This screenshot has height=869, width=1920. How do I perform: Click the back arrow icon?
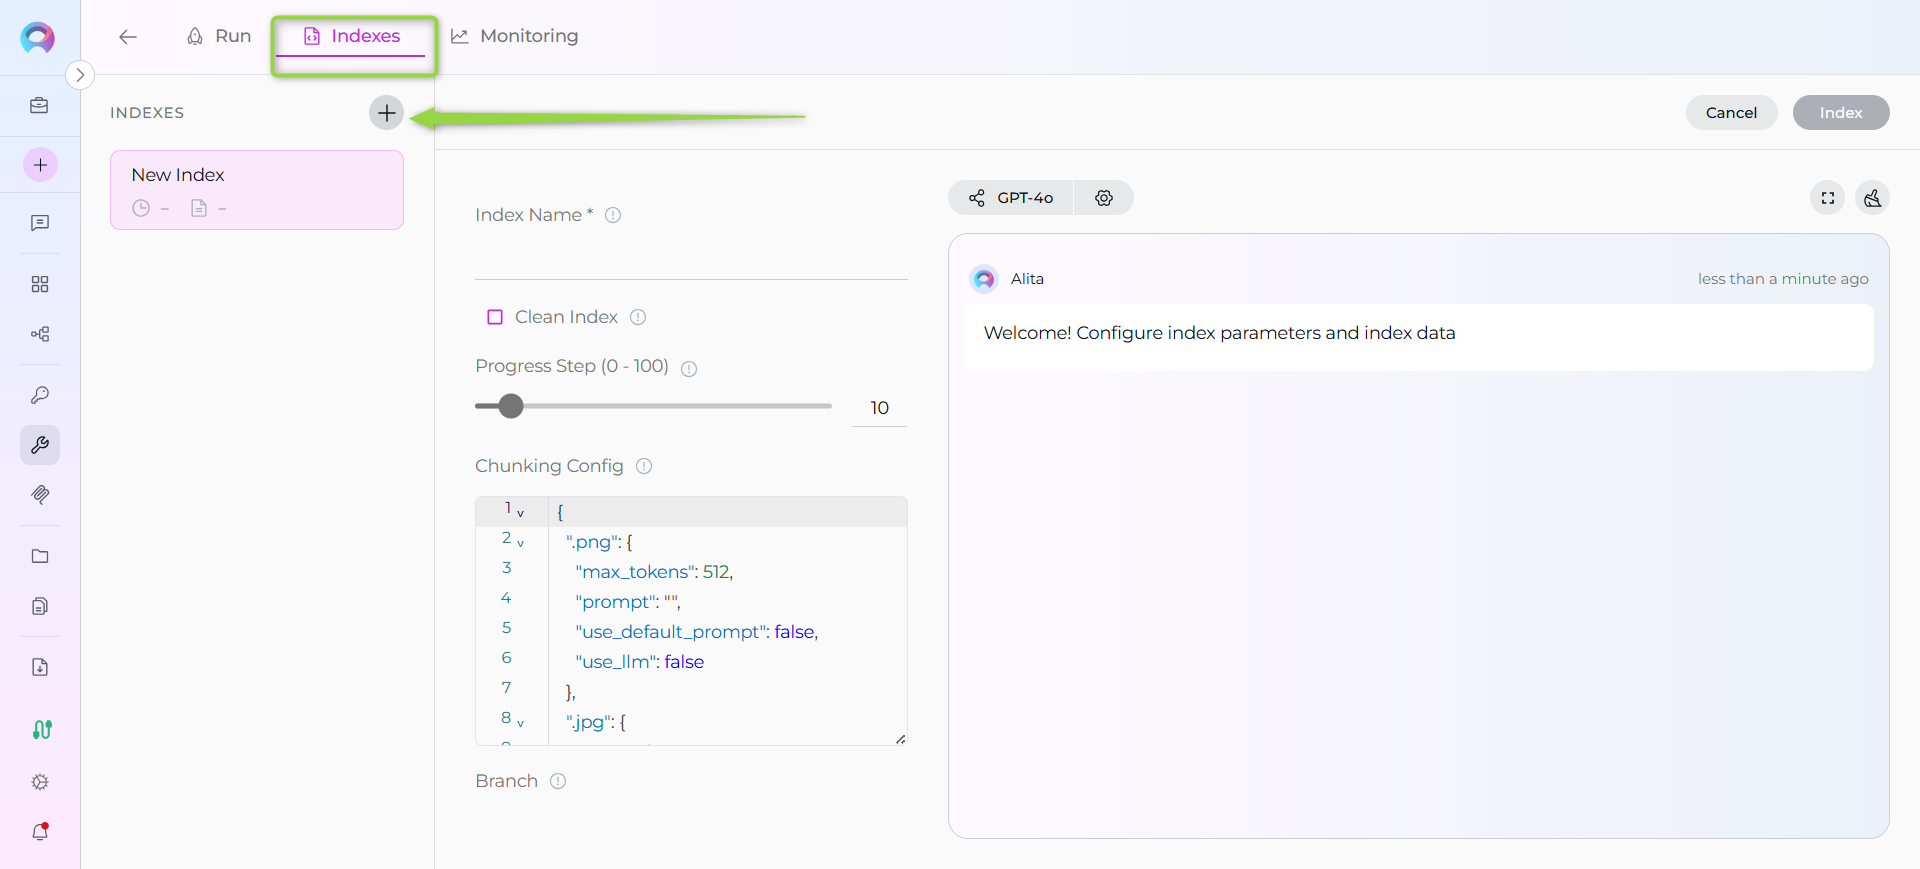(127, 37)
